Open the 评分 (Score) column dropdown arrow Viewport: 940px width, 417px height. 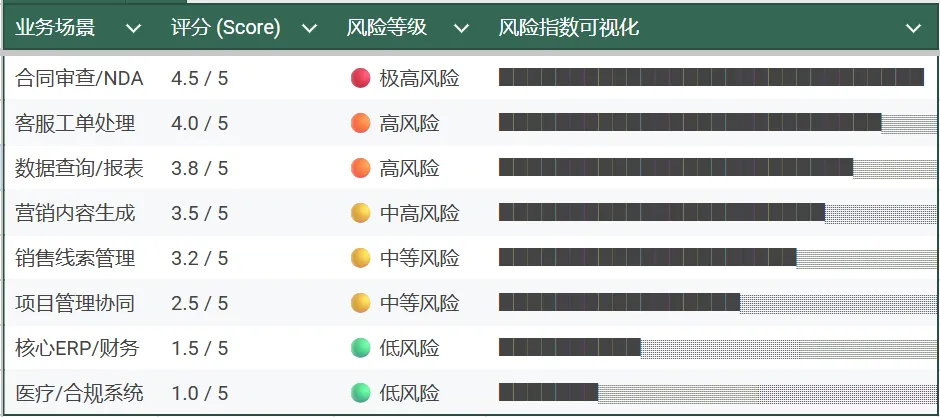pyautogui.click(x=308, y=29)
